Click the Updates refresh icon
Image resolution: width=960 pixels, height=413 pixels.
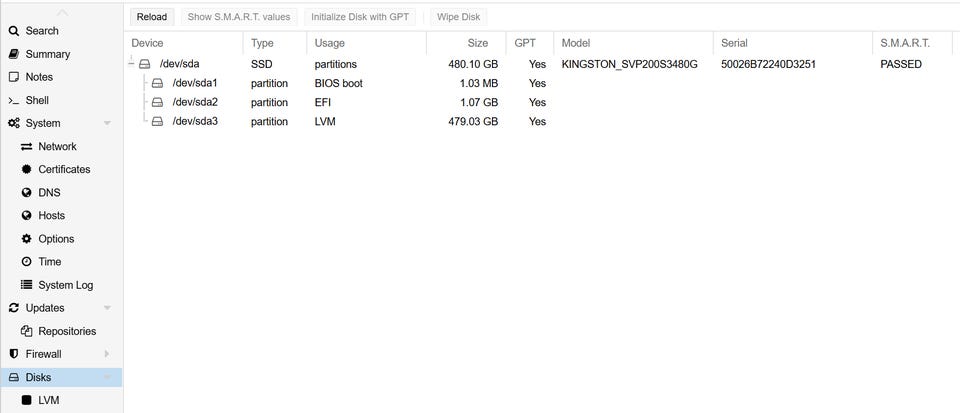(x=13, y=308)
